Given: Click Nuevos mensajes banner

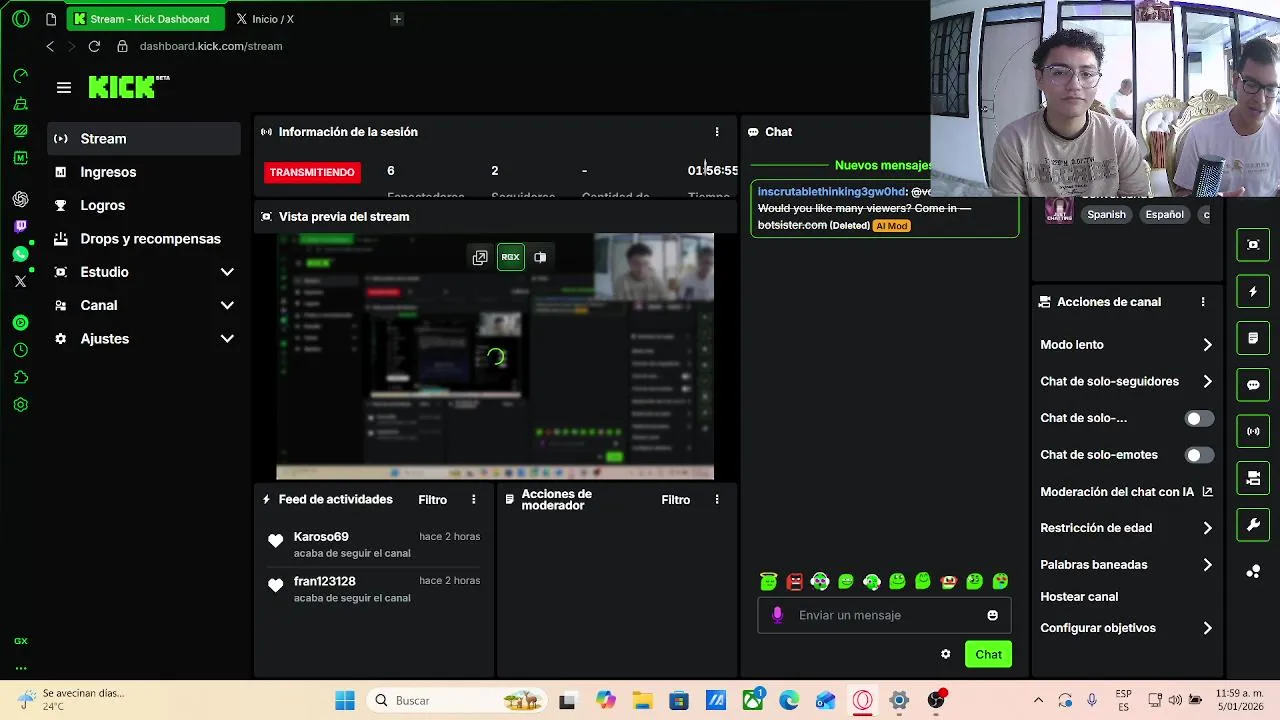Looking at the screenshot, I should coord(883,165).
